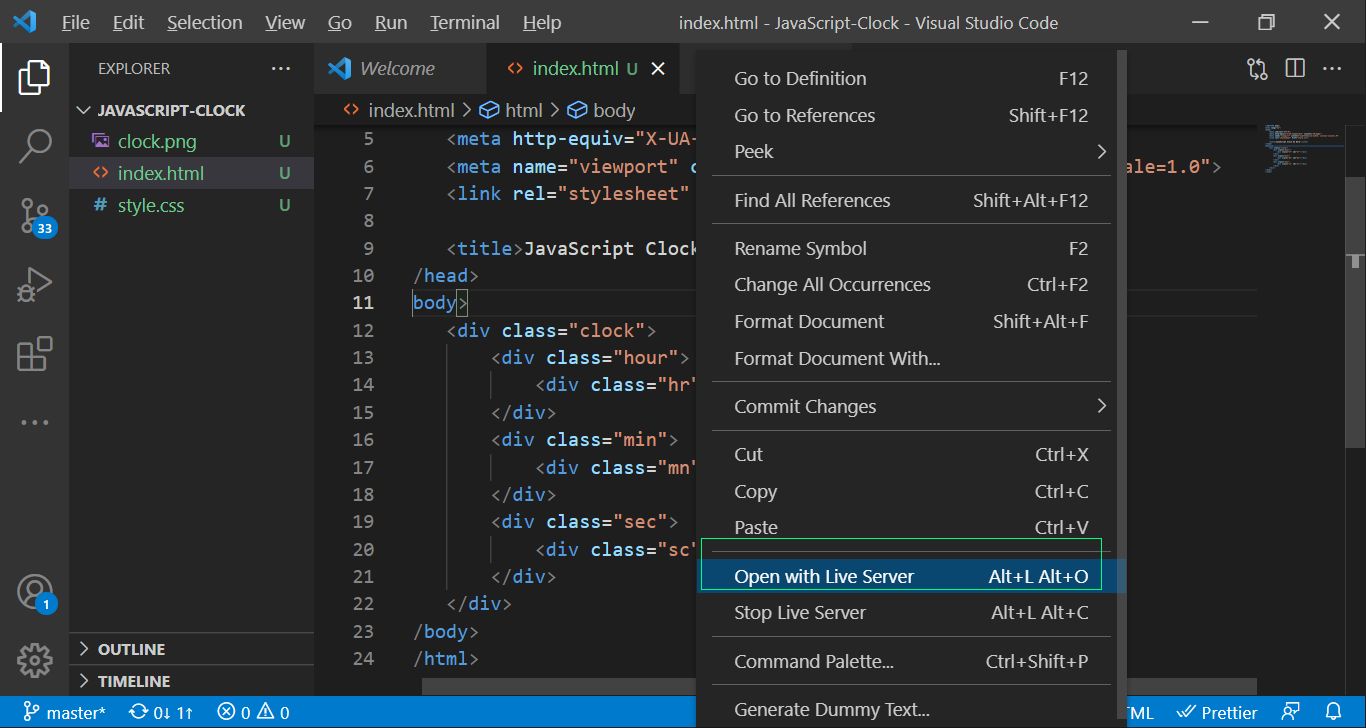Open the Explorer view in activity bar
1366x728 pixels.
(x=34, y=77)
